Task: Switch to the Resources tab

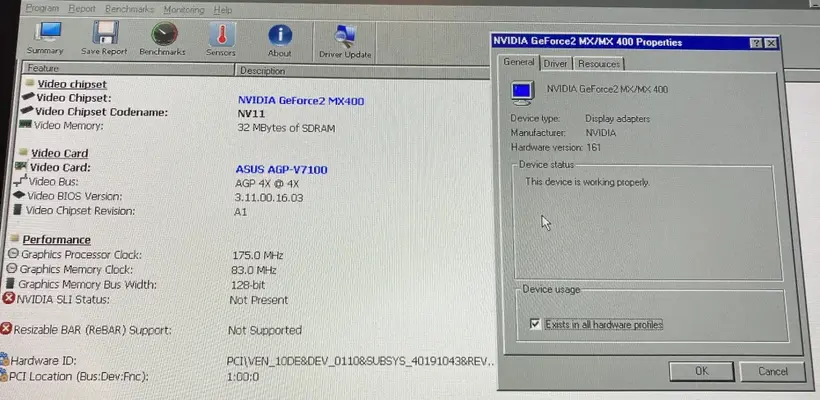Action: pos(598,63)
